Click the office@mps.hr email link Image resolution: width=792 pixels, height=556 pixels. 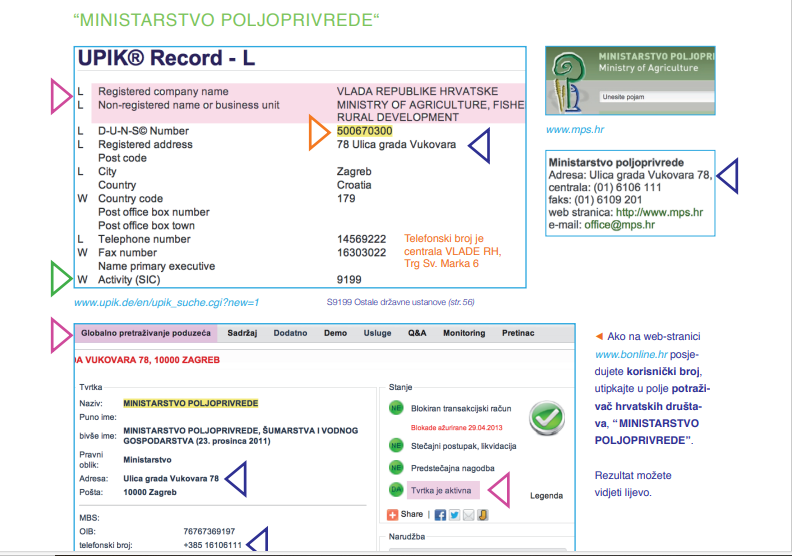coord(619,225)
